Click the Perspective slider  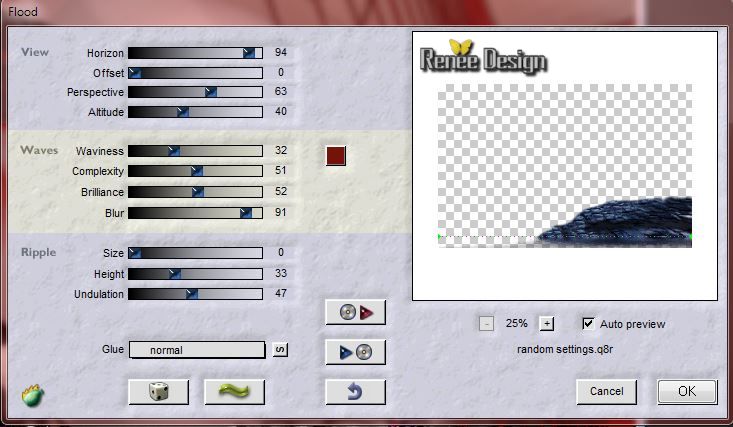[x=195, y=92]
